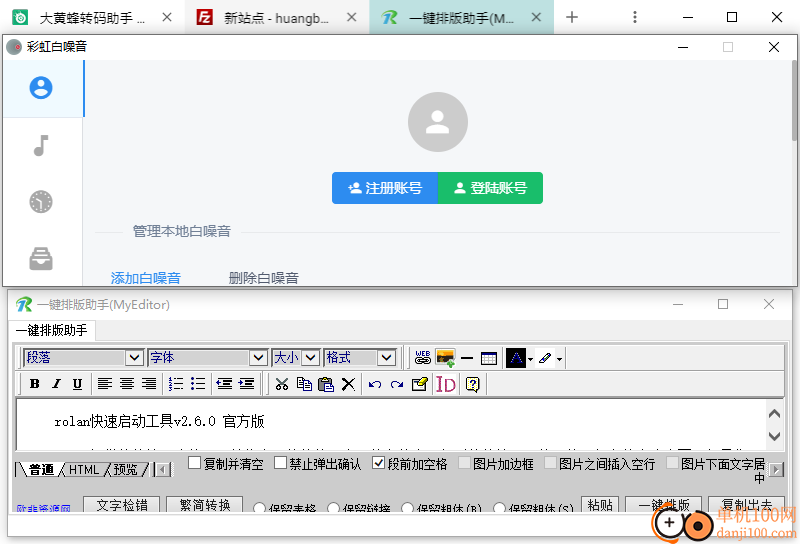
Task: Select the 一键排版助手 tab in MyEditor
Action: pyautogui.click(x=52, y=330)
